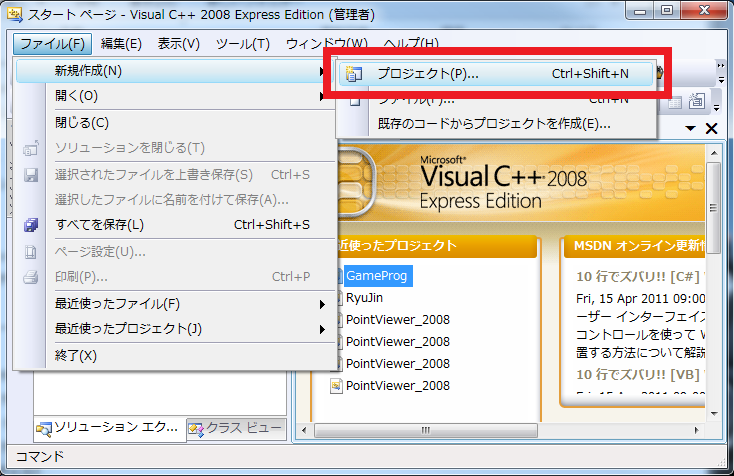Open first PointViewer_2008 recent project link
The height and width of the screenshot is (476, 734).
pyautogui.click(x=397, y=320)
